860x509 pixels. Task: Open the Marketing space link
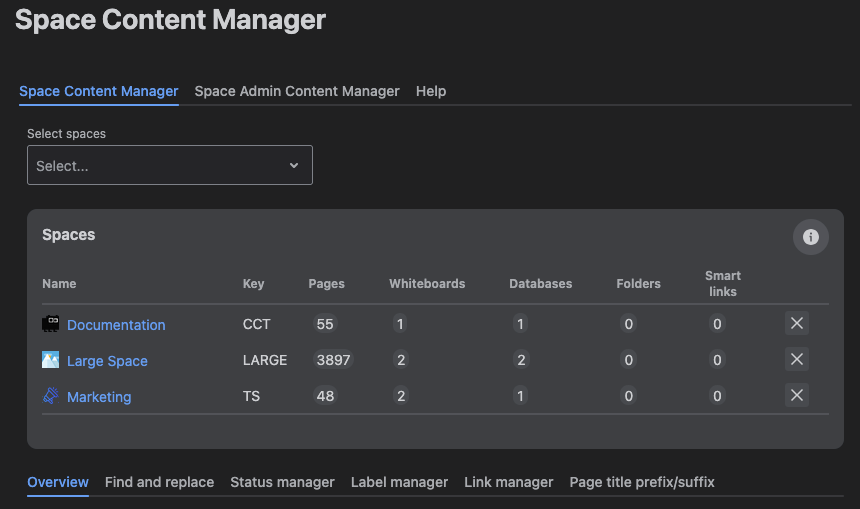[x=99, y=397]
